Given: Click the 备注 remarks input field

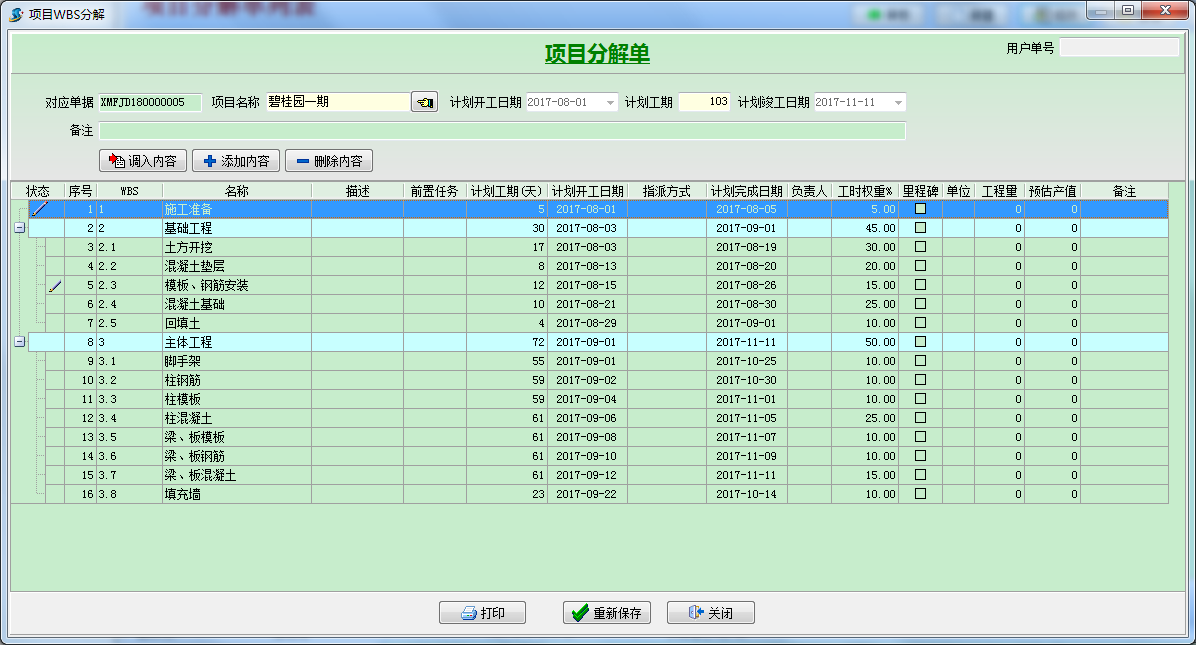Looking at the screenshot, I should (502, 130).
